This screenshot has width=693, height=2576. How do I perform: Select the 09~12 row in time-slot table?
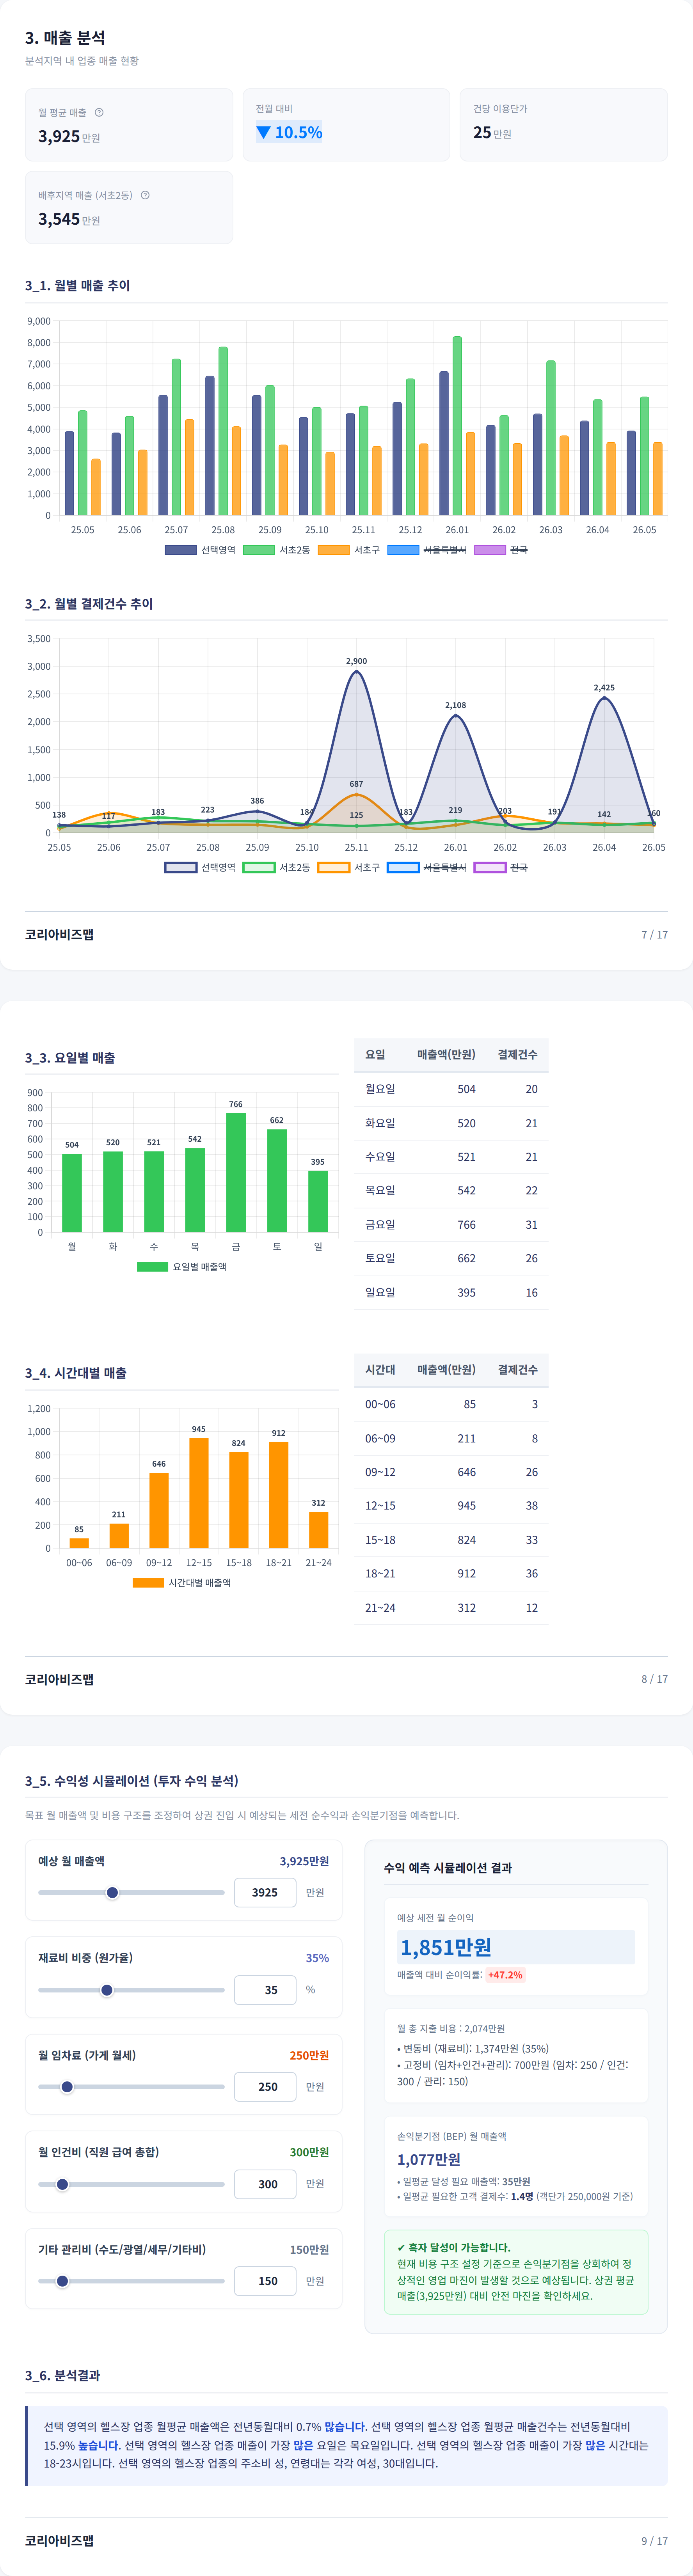(451, 1472)
